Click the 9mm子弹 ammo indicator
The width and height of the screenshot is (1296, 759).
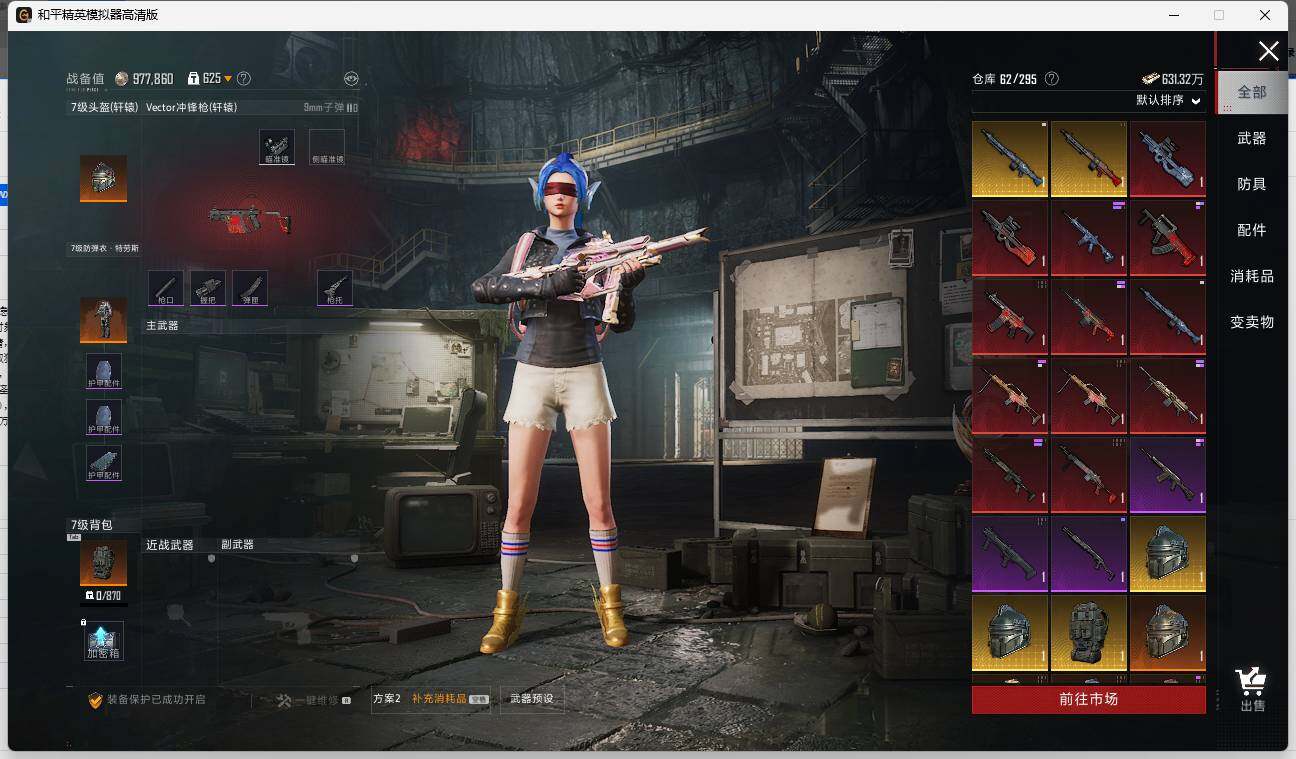pyautogui.click(x=330, y=107)
